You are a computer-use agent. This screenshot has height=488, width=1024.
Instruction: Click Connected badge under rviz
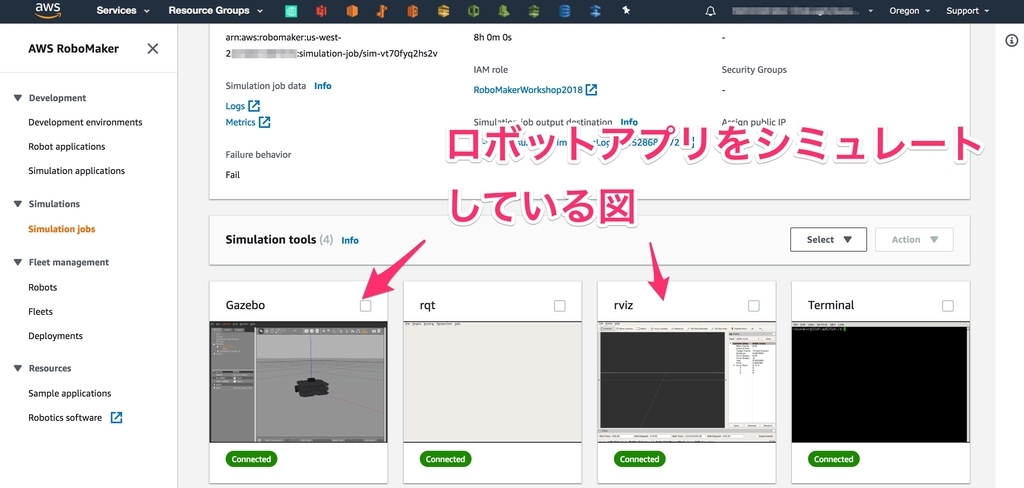coord(639,459)
